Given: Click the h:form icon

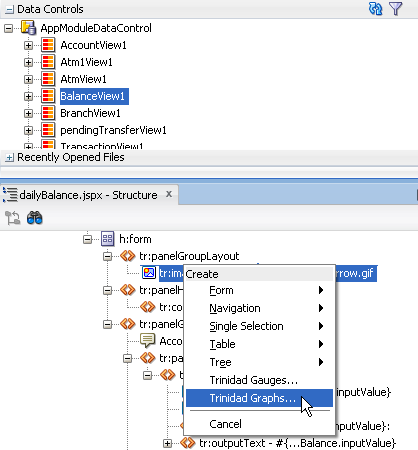Looking at the screenshot, I should 108,239.
